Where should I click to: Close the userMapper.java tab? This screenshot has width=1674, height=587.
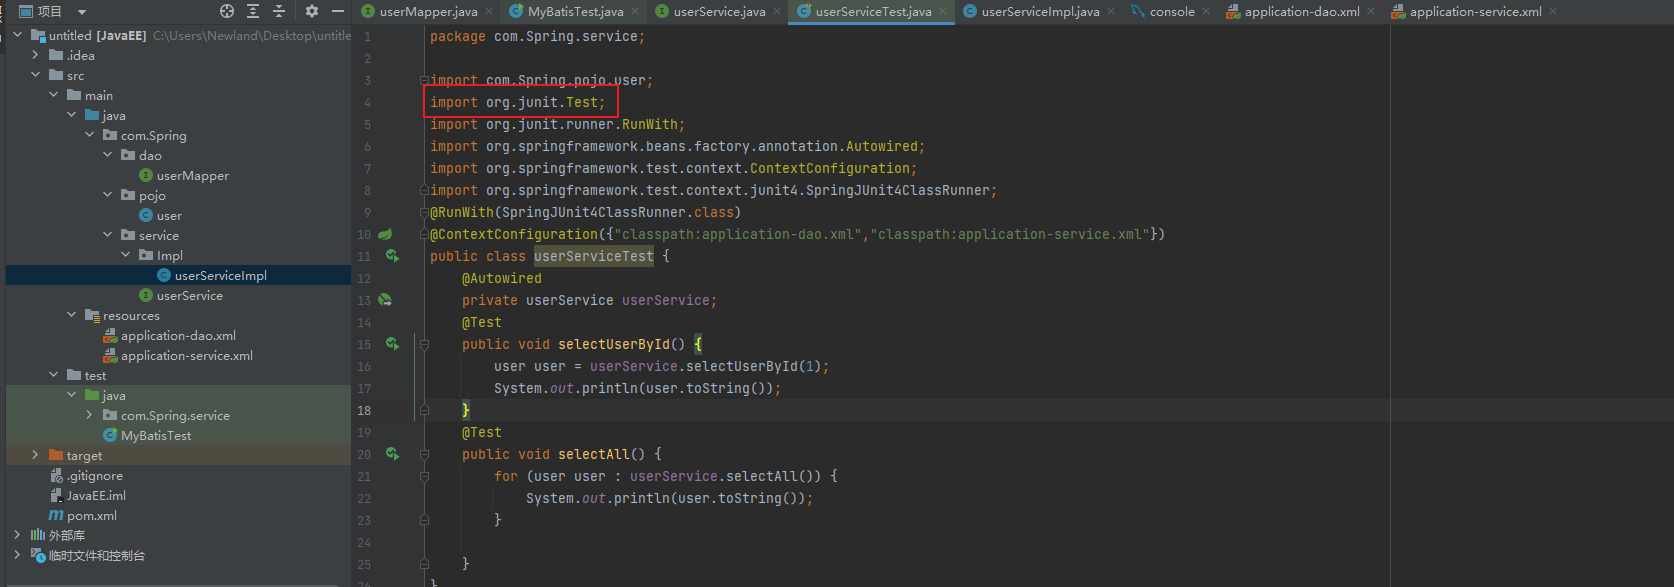pyautogui.click(x=489, y=12)
